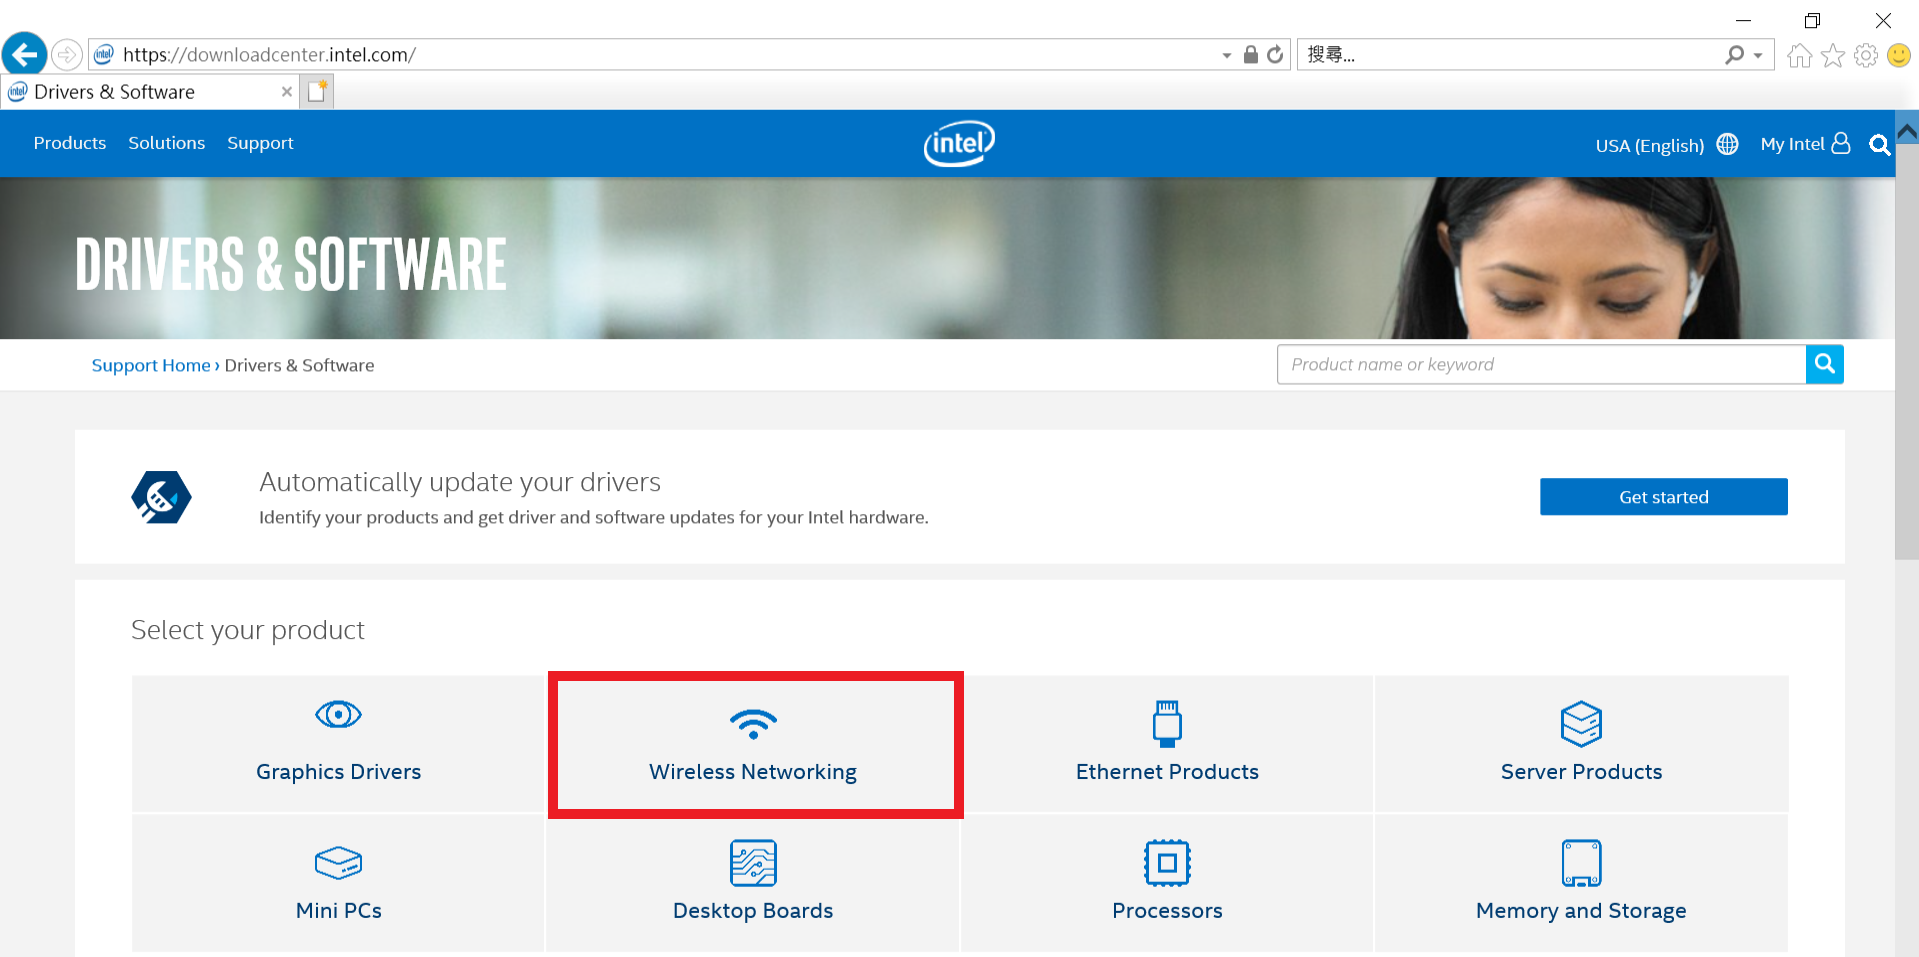The width and height of the screenshot is (1919, 957).
Task: Click the Server Products icon
Action: click(1581, 724)
